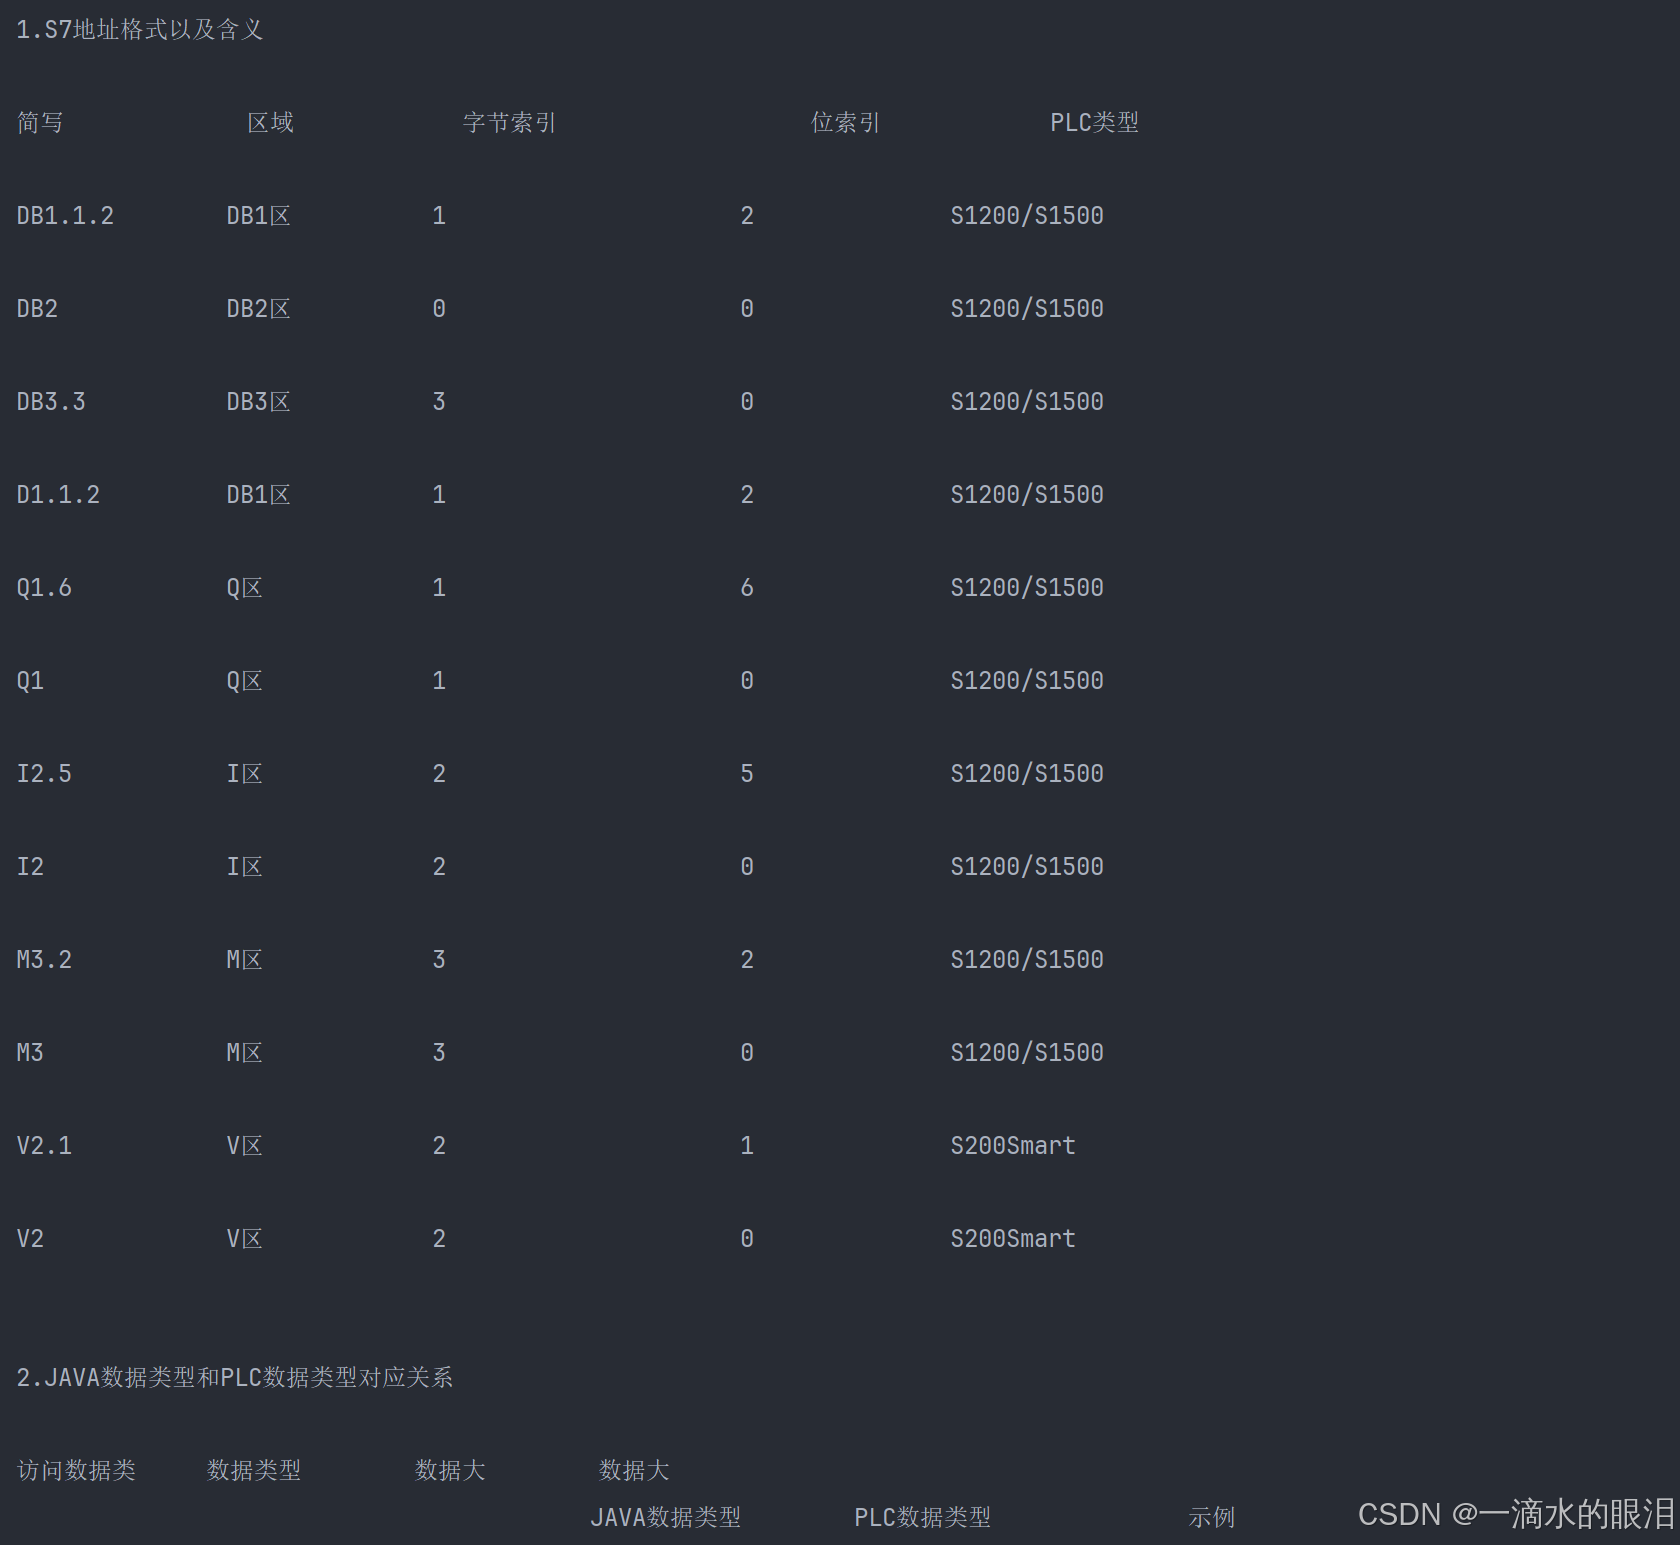Click 'Q区' in the Q1.6 row
This screenshot has height=1545, width=1680.
coord(245,588)
